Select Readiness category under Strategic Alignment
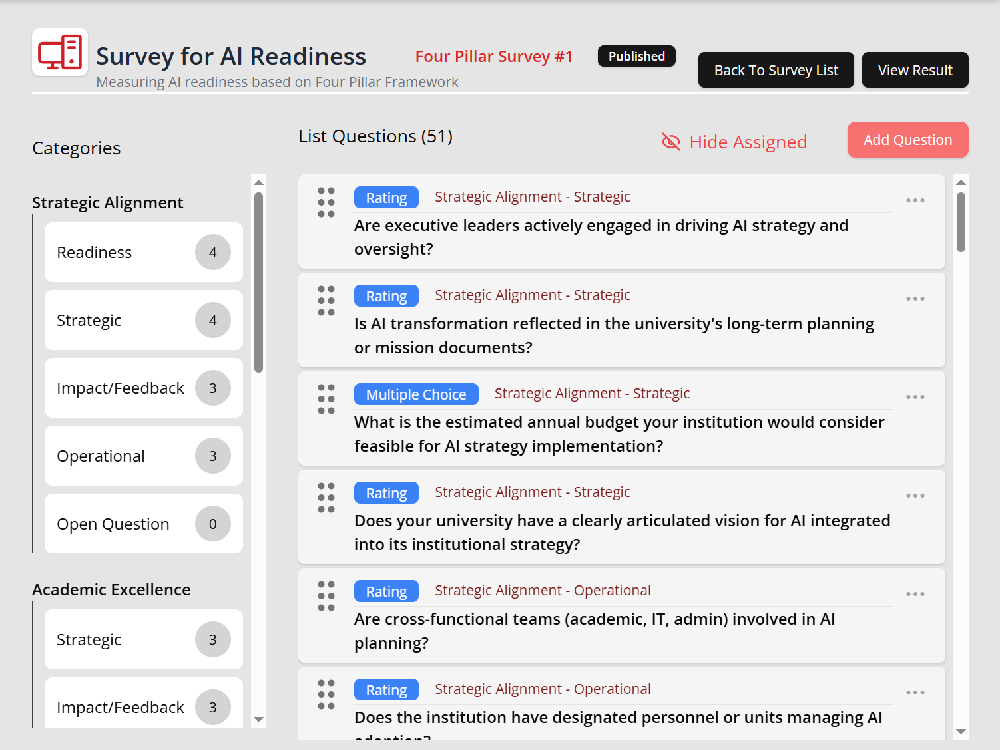Screen dimensions: 1000x750 [143, 252]
